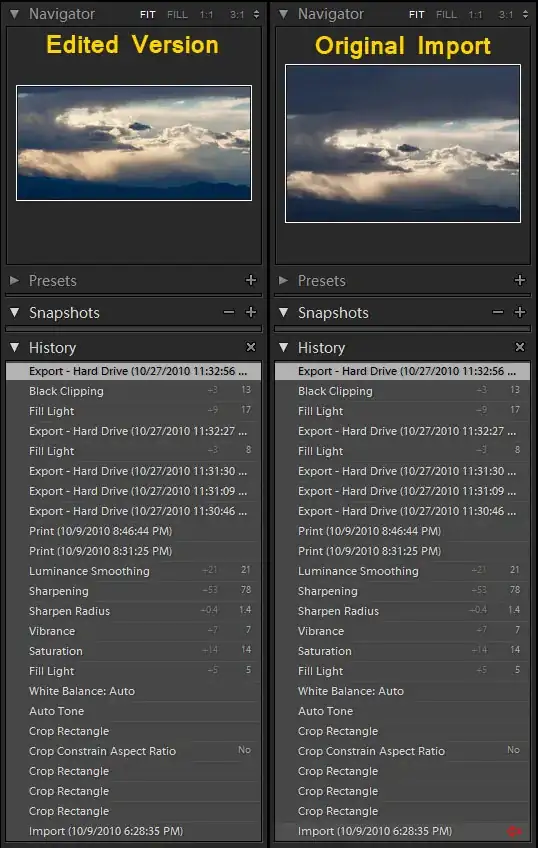This screenshot has width=538, height=848.
Task: Clear History with X in Original Import panel
Action: [x=520, y=347]
